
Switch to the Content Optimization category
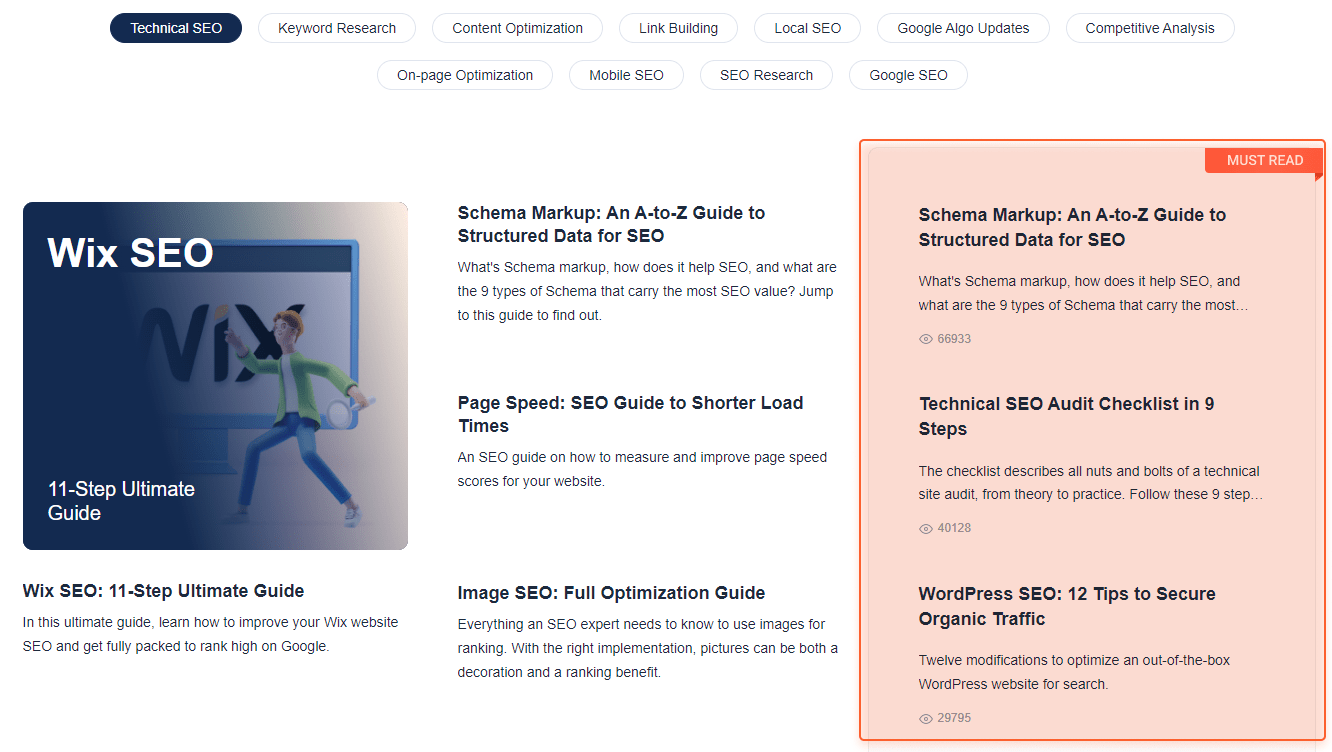[x=517, y=28]
